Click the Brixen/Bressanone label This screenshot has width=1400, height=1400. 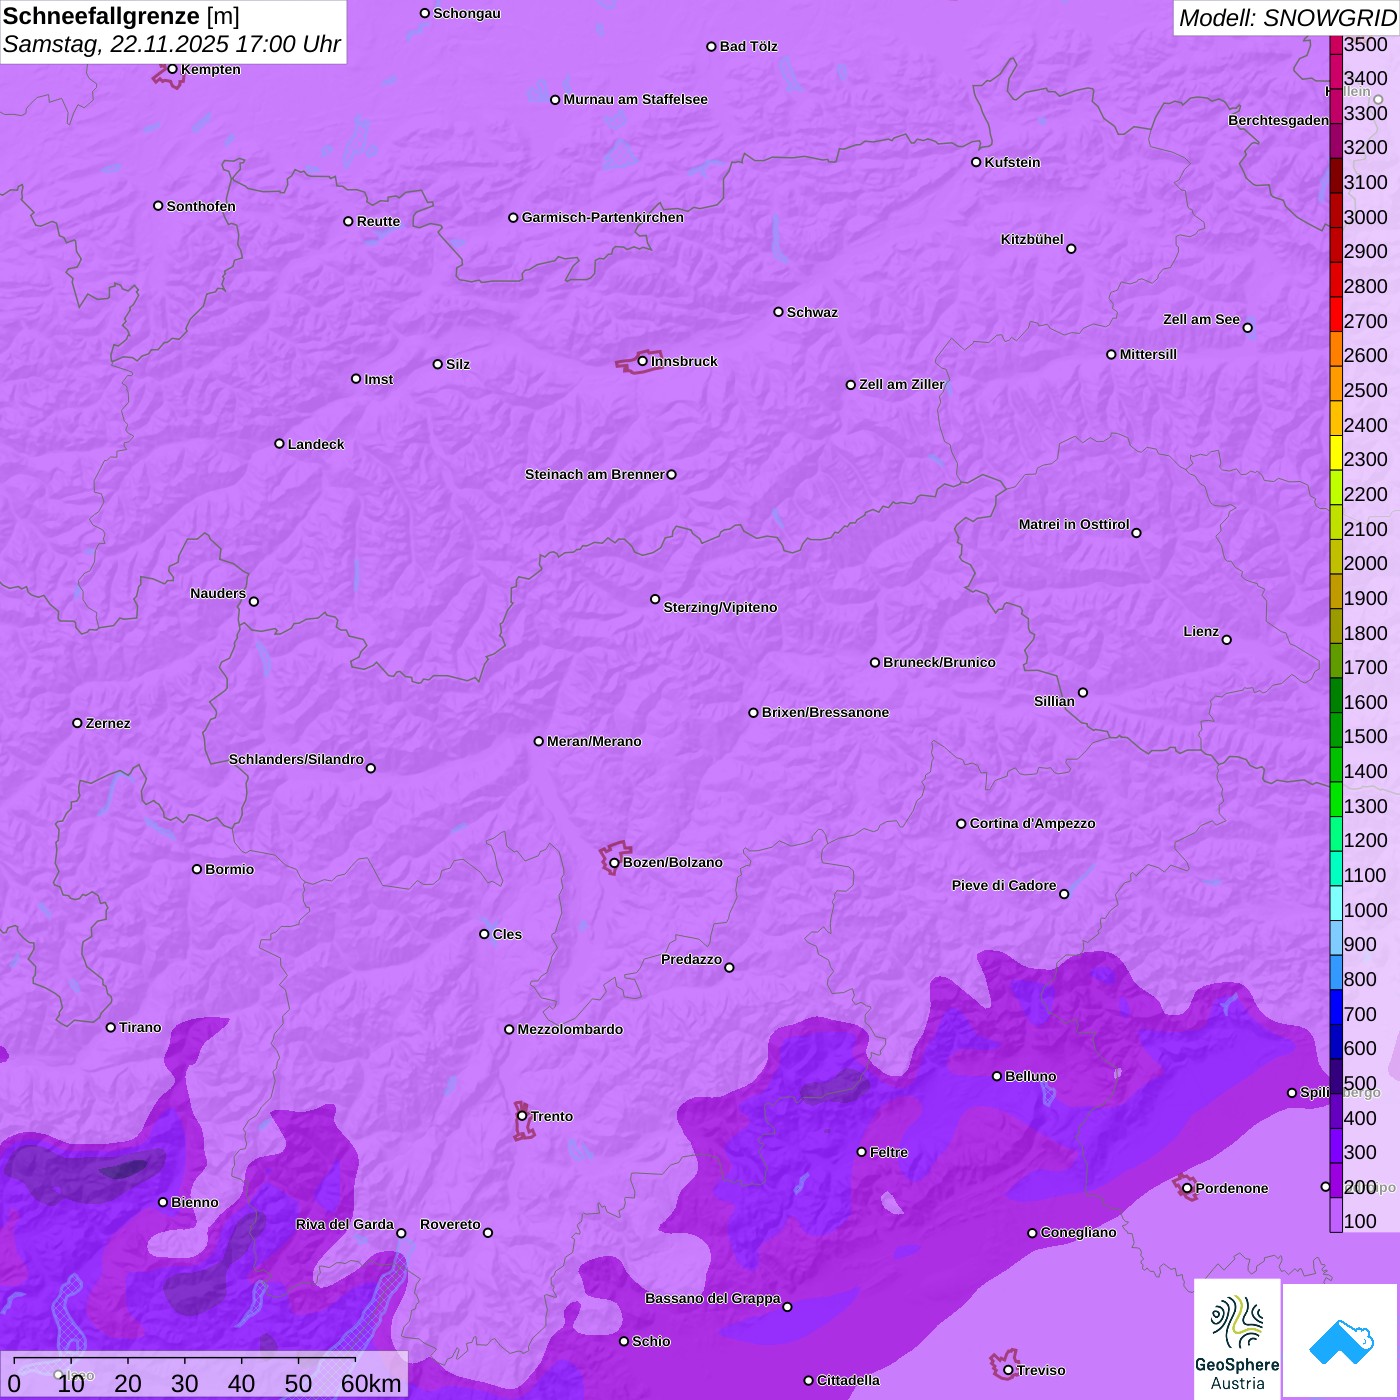pos(825,712)
